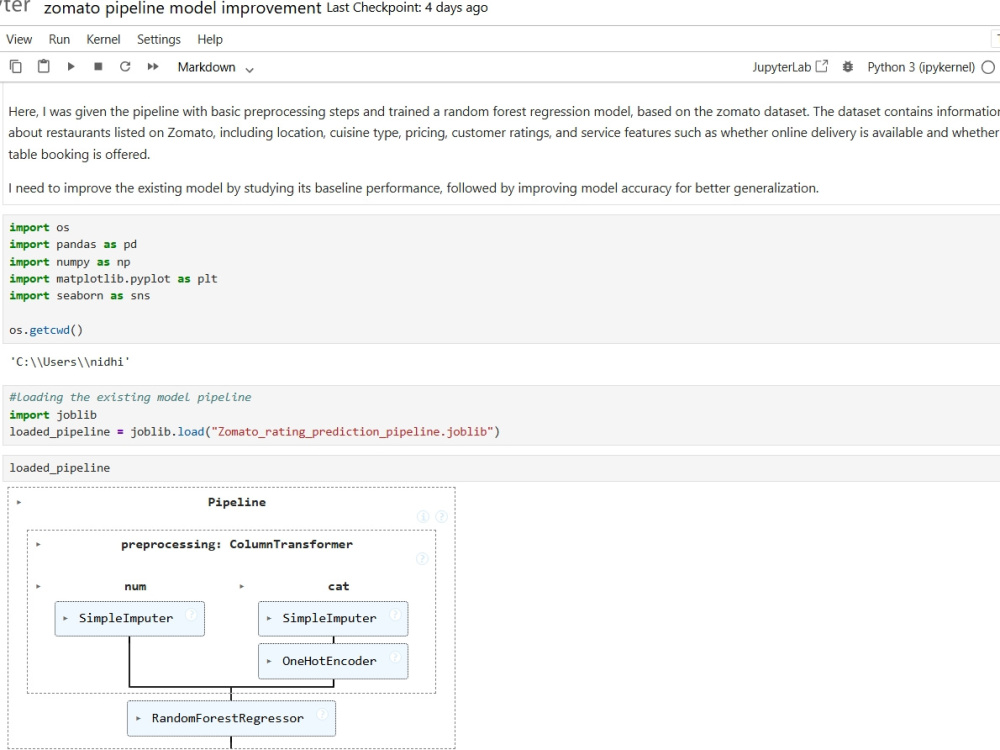Paste cell using clipboard toolbar icon

click(43, 66)
